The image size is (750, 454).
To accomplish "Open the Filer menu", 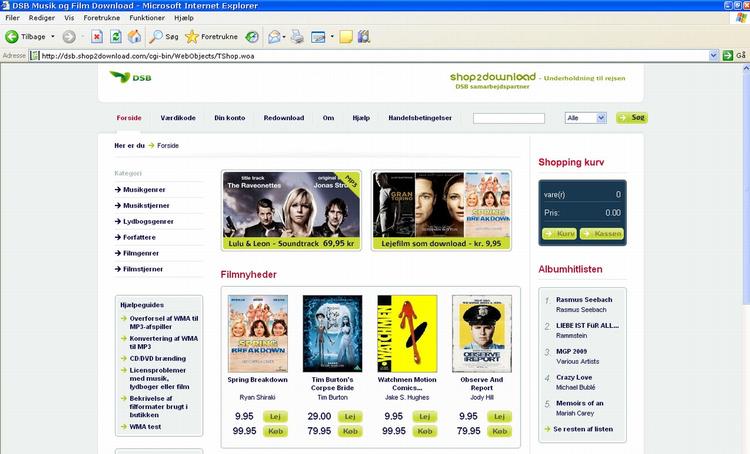I will pyautogui.click(x=12, y=18).
